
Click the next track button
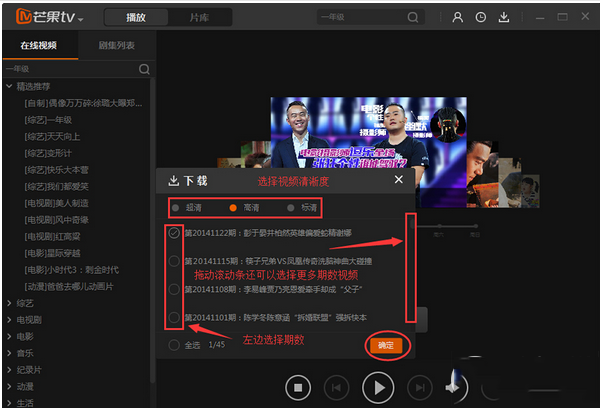tap(420, 388)
